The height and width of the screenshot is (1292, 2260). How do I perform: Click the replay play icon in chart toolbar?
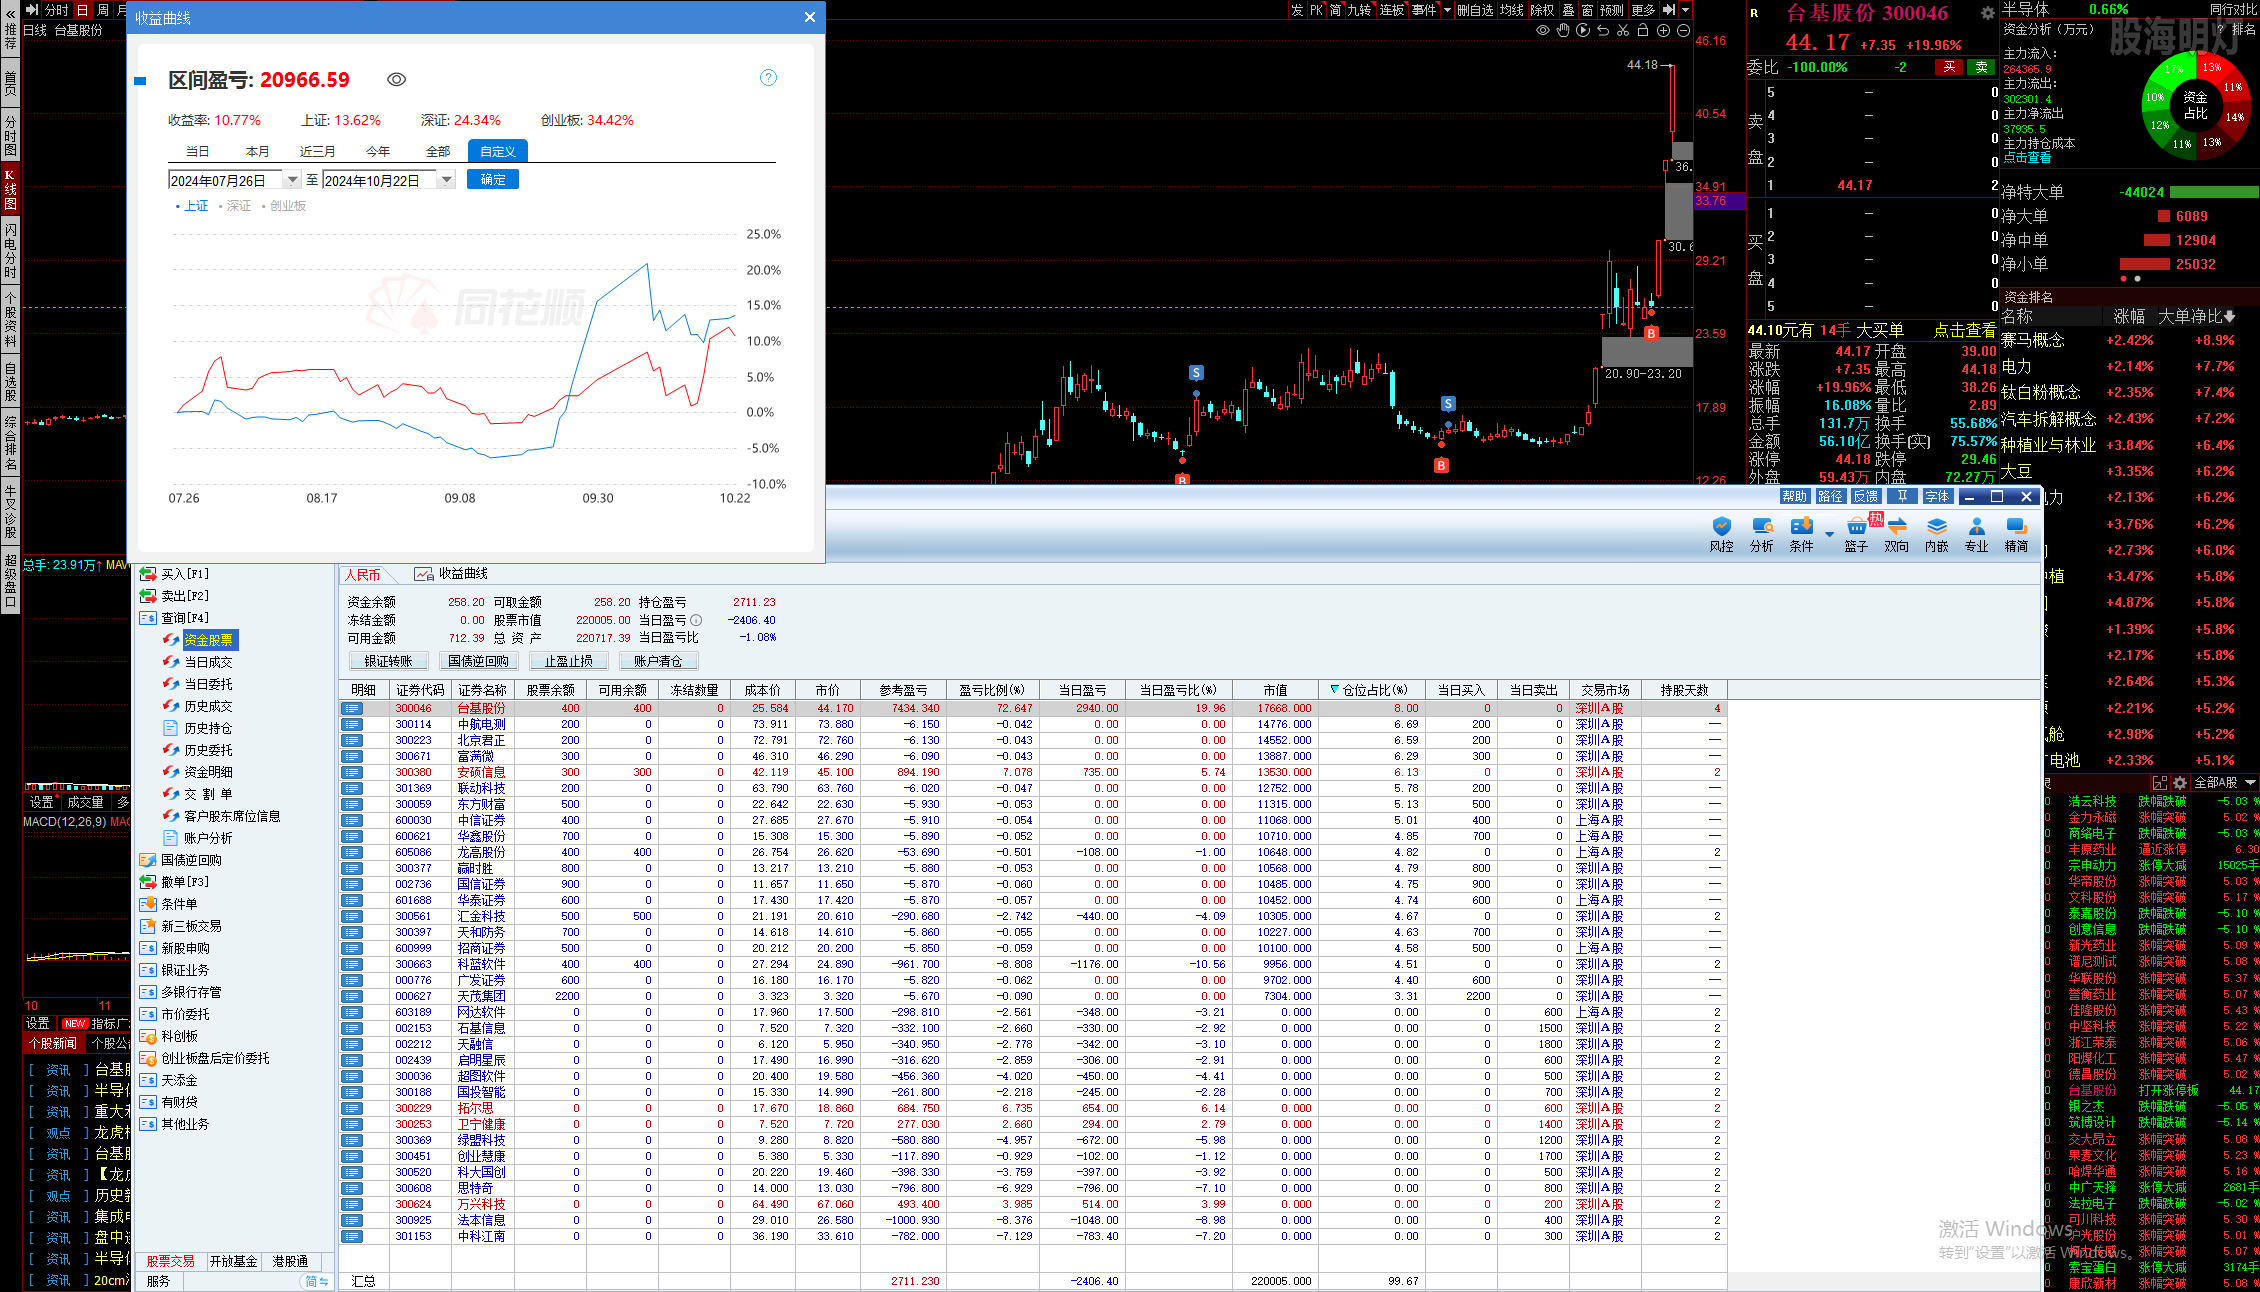coord(1583,31)
